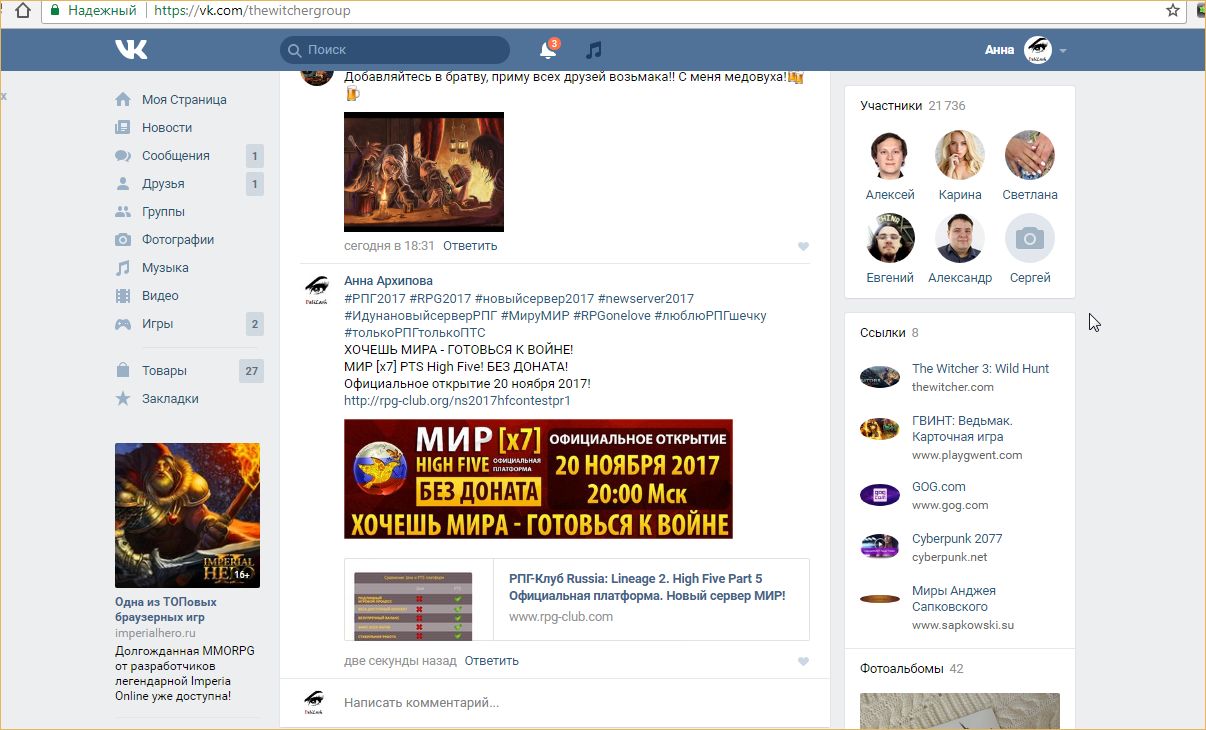
Task: Click the Игры gamepad icon
Action: (123, 324)
